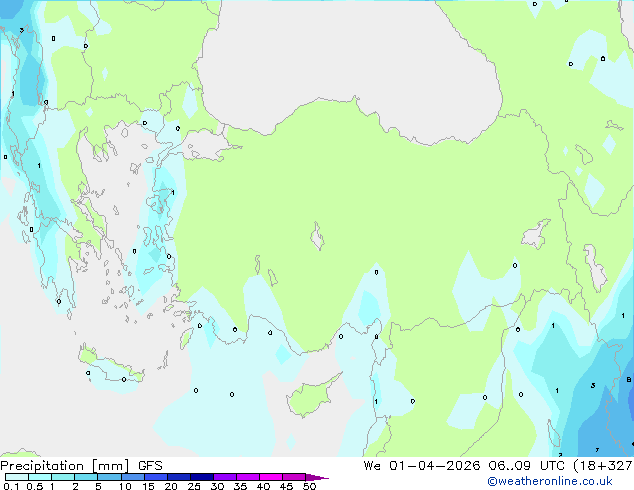Click the island of Crete on the map
Viewport: 634px width, 490px height.
pyautogui.click(x=110, y=367)
